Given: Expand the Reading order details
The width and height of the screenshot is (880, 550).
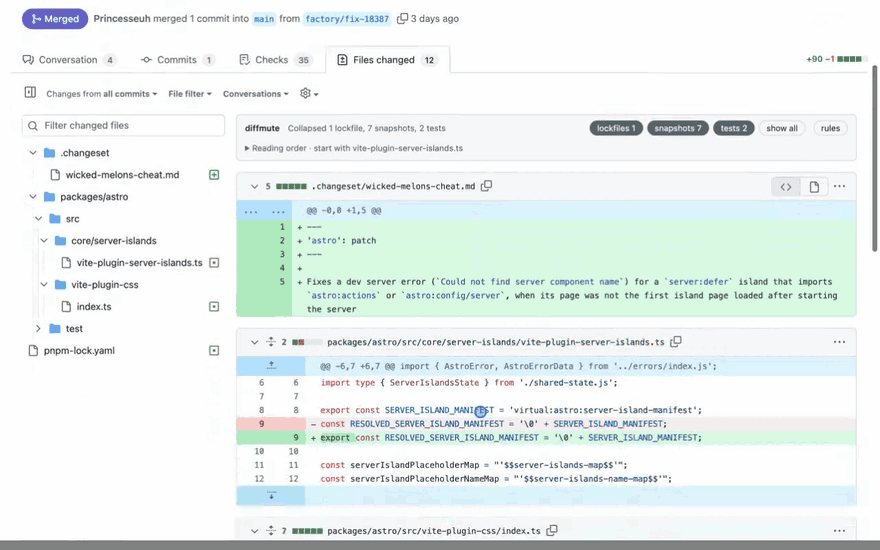Looking at the screenshot, I should pos(354,148).
